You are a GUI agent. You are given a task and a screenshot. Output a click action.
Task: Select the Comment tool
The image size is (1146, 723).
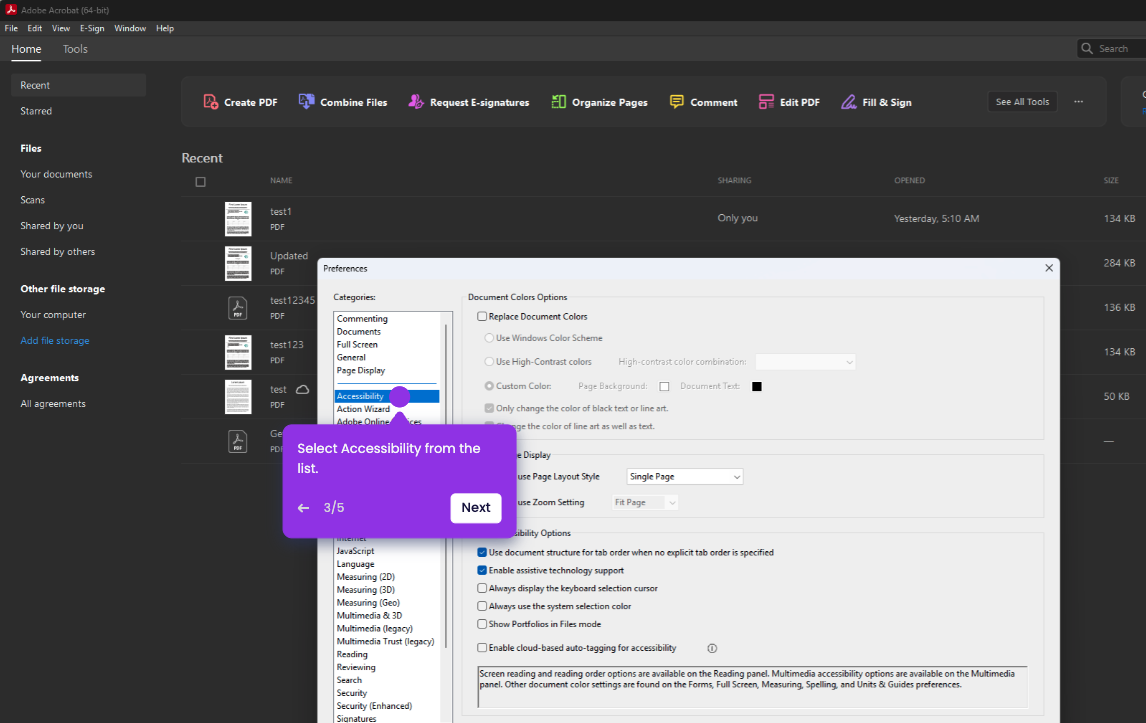[703, 102]
